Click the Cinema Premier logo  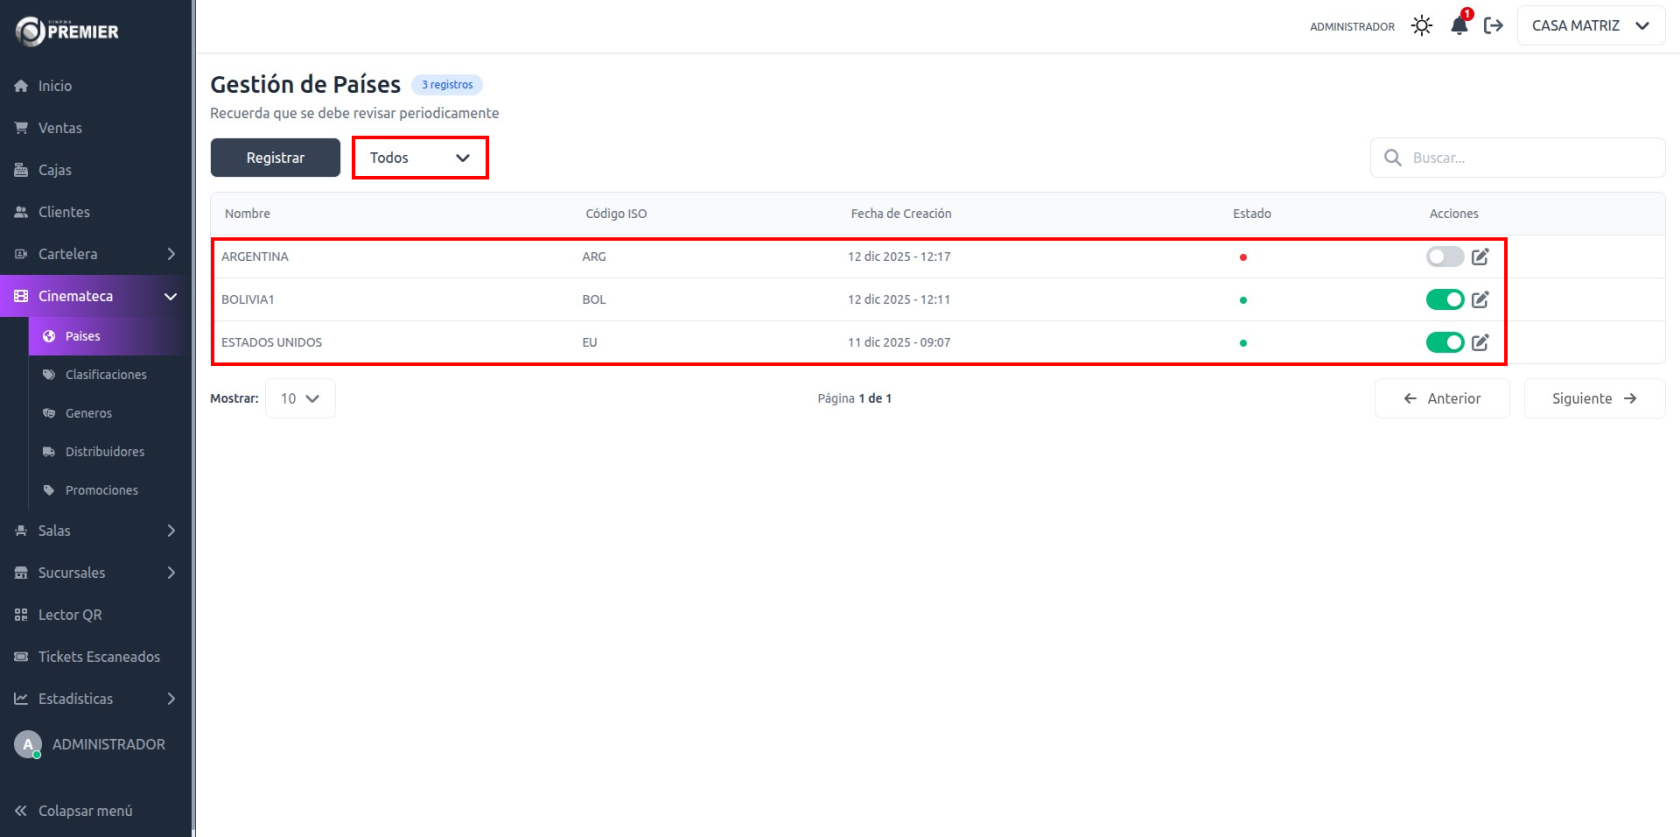click(67, 32)
